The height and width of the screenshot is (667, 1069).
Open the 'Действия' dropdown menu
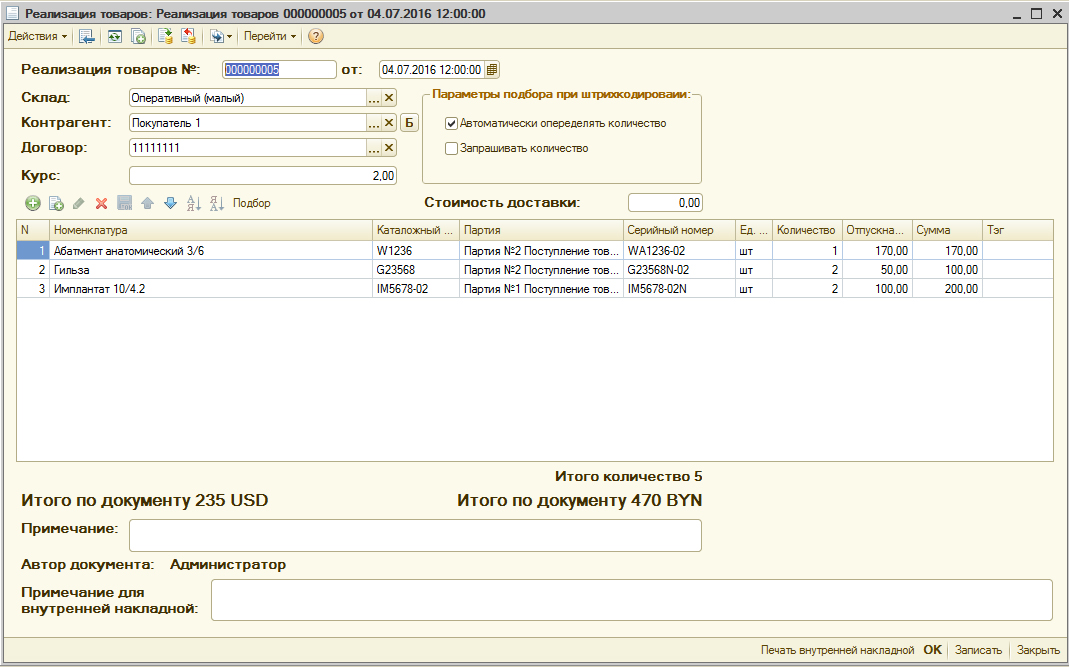pyautogui.click(x=38, y=36)
